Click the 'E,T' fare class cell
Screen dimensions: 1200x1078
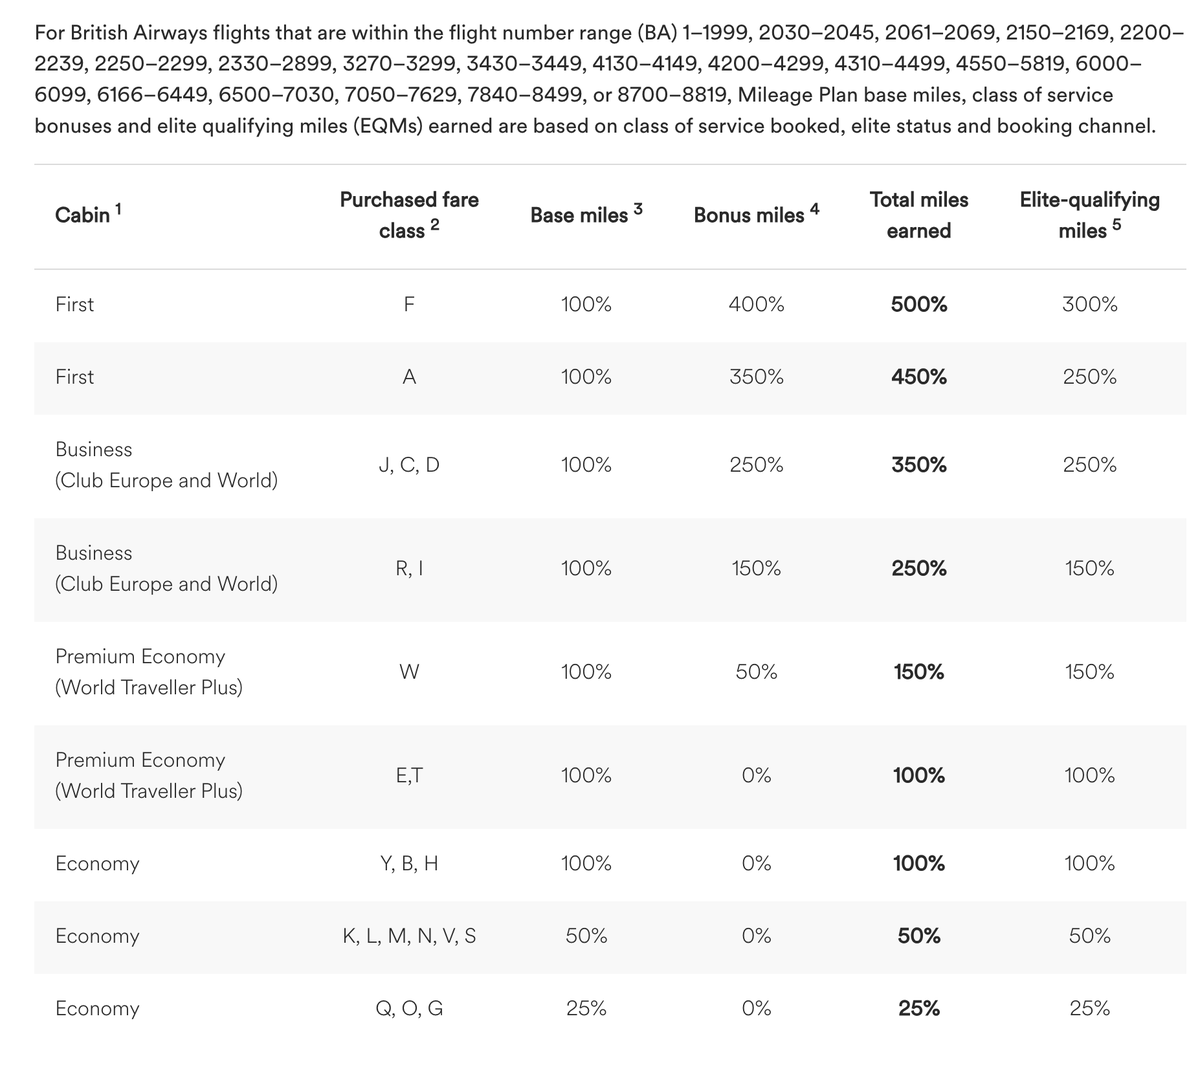tap(409, 775)
